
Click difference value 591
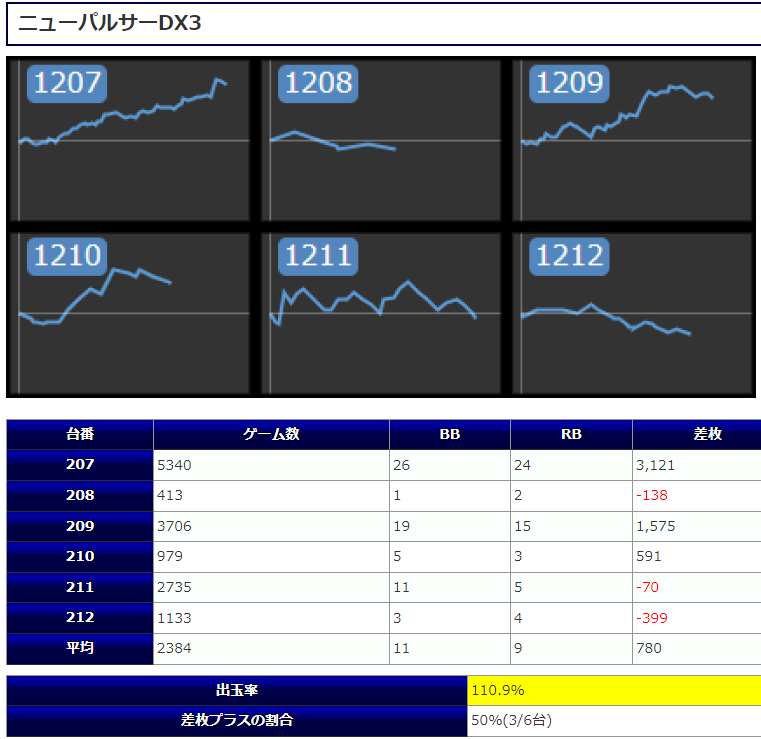click(697, 557)
